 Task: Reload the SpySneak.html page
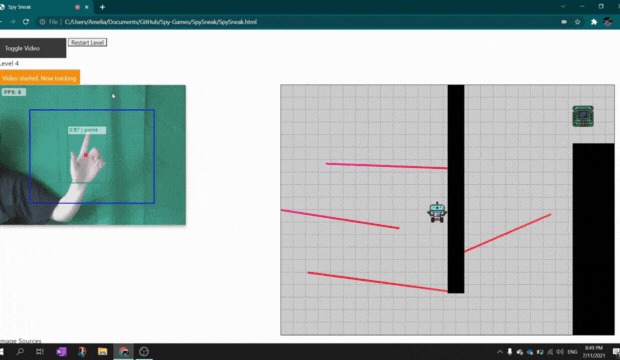click(26, 22)
